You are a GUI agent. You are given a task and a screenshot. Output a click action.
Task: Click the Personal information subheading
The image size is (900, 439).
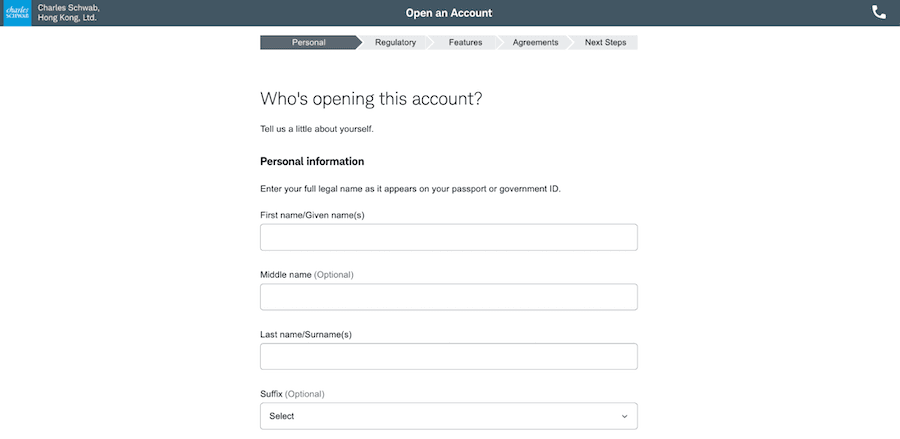[x=312, y=161]
